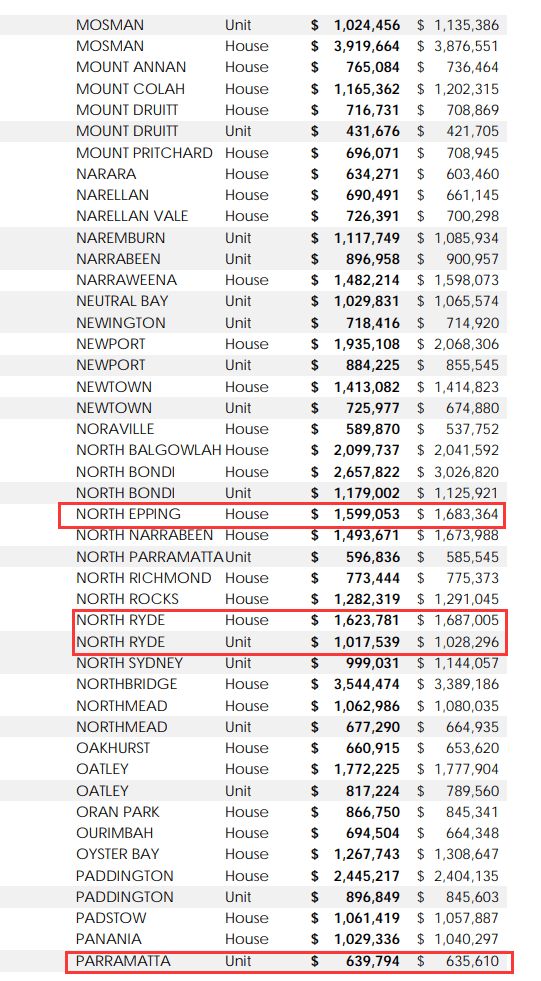Click the value 1,202,315

click(467, 89)
